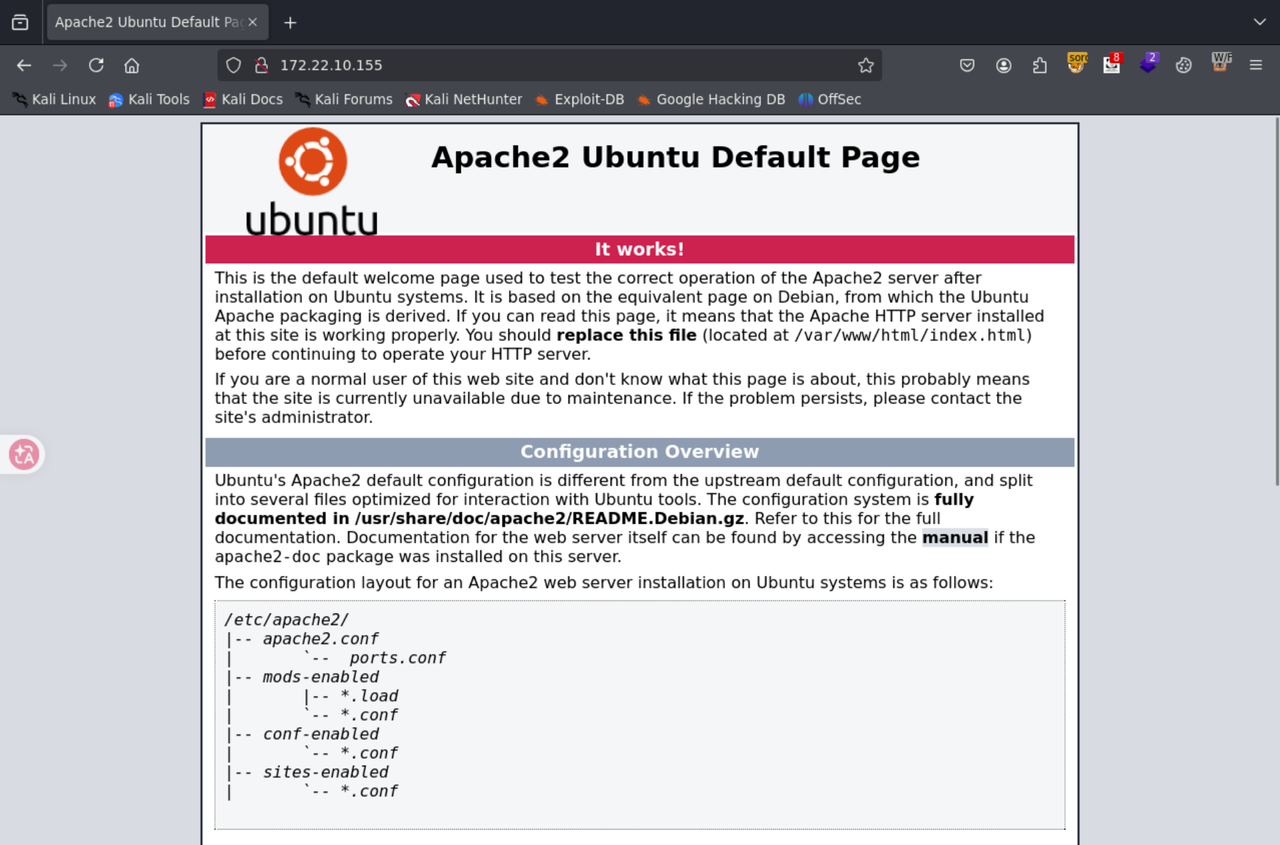1280x845 pixels.
Task: Click the Configuration Overview heading
Action: tap(640, 452)
